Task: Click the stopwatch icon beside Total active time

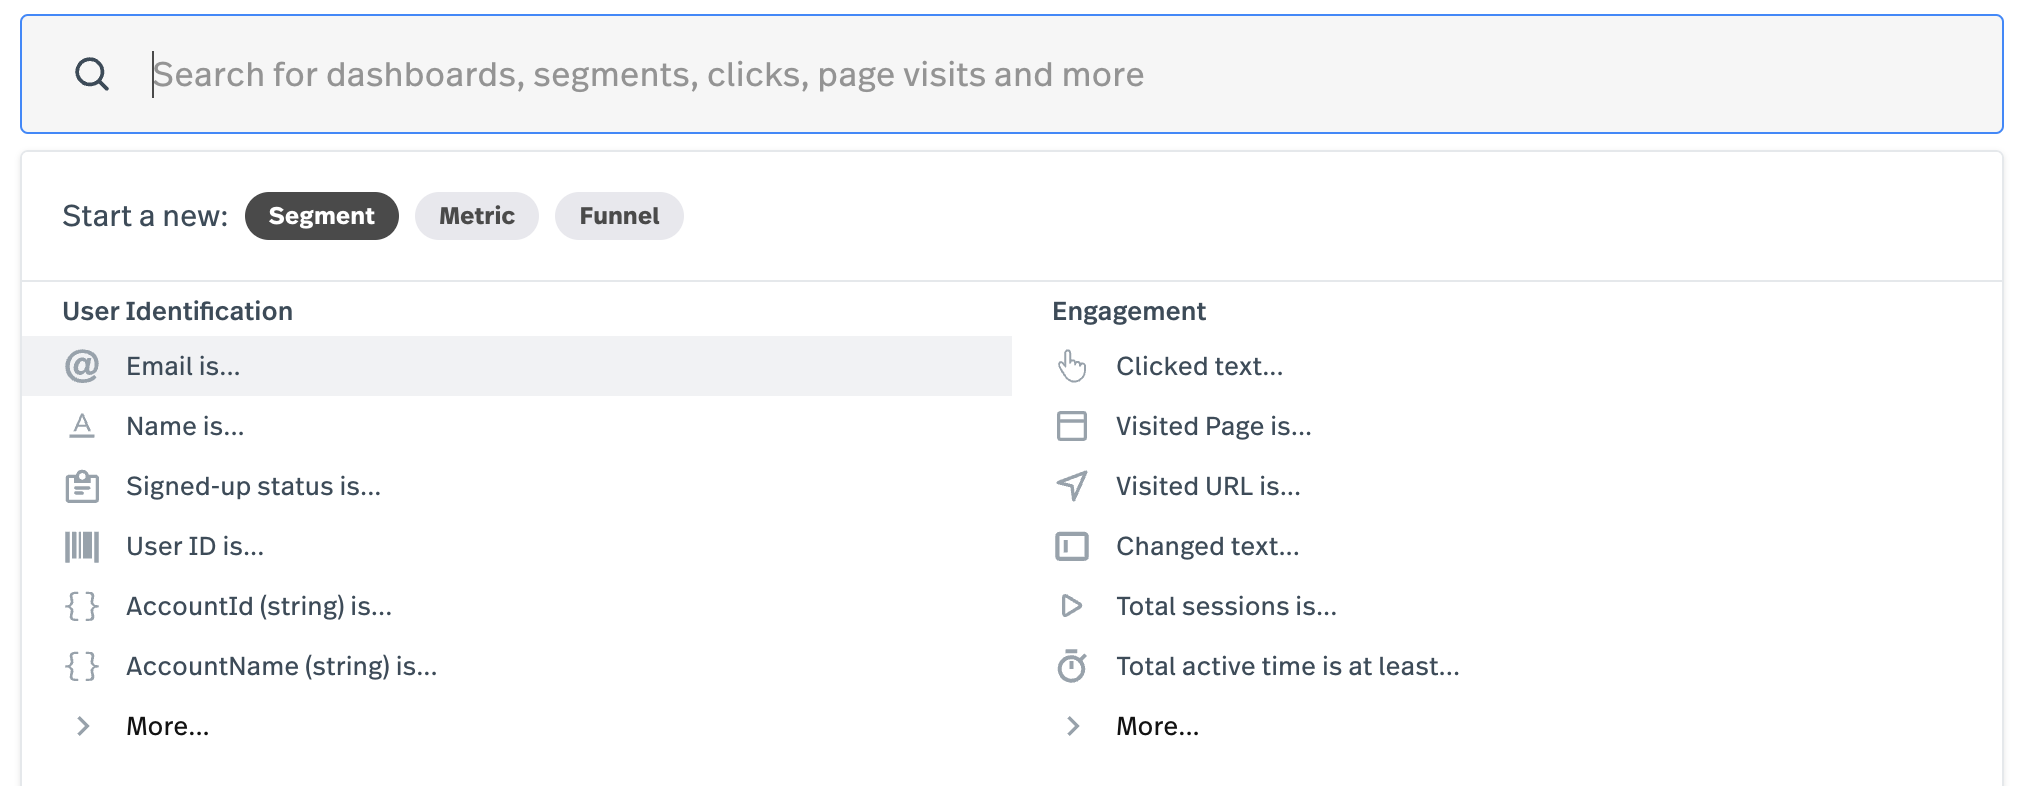Action: (x=1072, y=666)
